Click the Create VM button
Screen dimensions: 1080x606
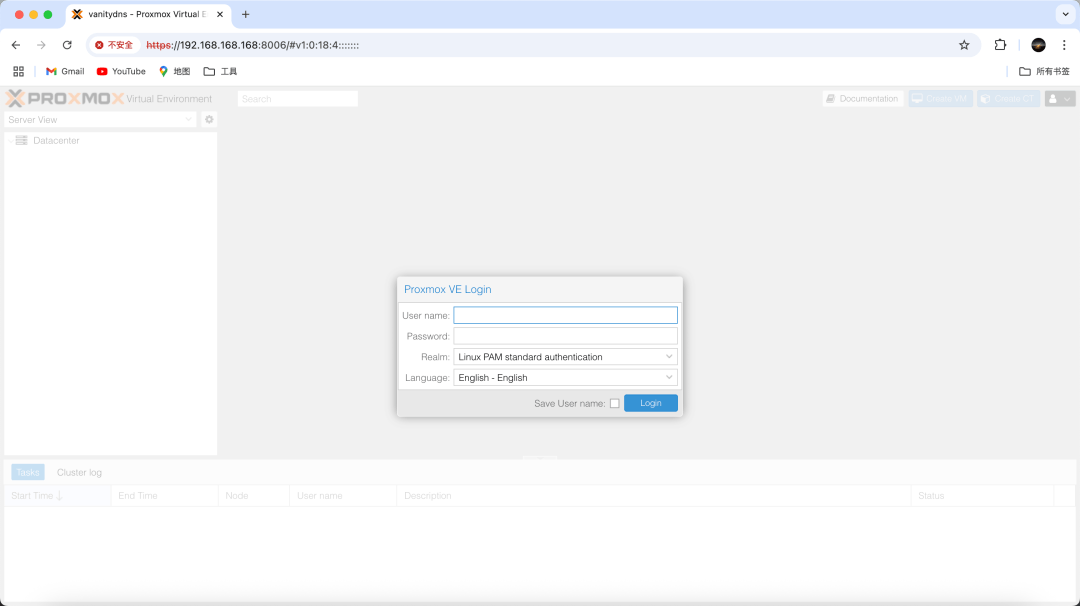pos(940,98)
